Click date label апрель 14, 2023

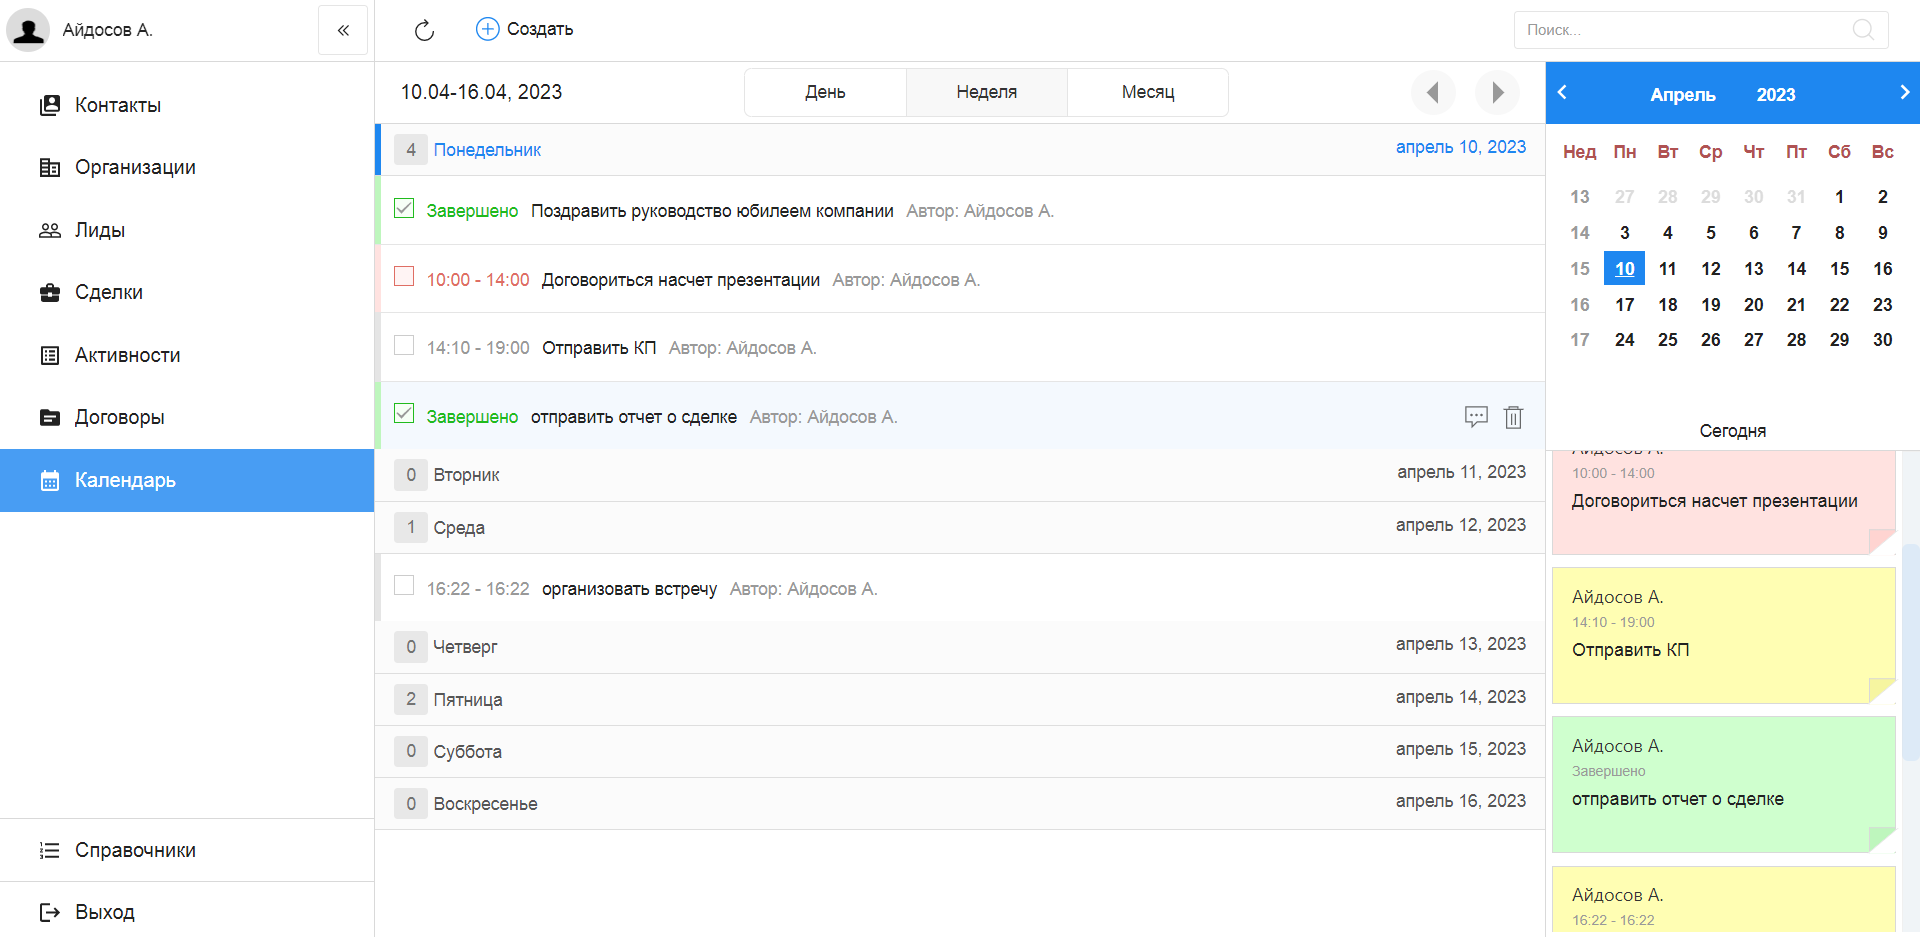pos(1460,697)
